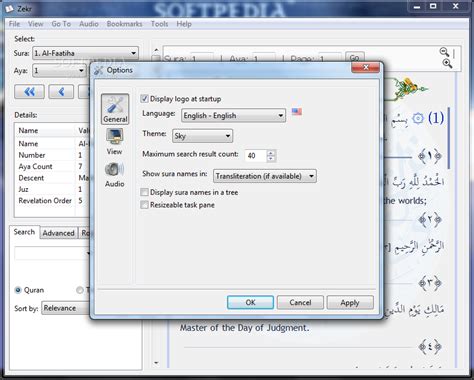Increase maximum search result count
This screenshot has width=474, height=380.
(x=271, y=153)
